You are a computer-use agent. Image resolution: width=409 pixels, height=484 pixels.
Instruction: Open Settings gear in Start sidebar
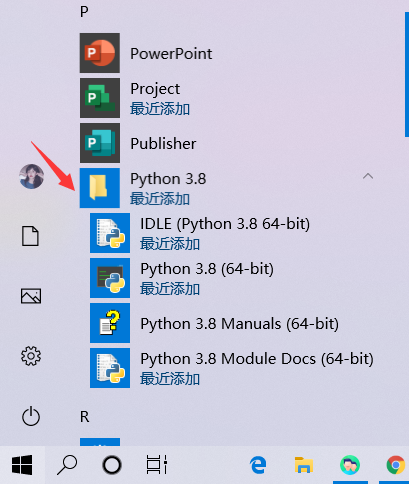pyautogui.click(x=31, y=356)
